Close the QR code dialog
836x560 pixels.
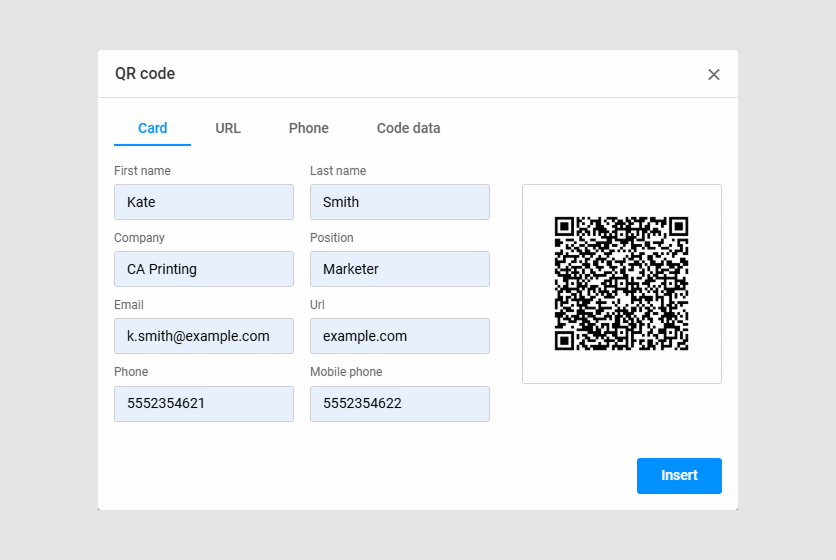(x=713, y=75)
